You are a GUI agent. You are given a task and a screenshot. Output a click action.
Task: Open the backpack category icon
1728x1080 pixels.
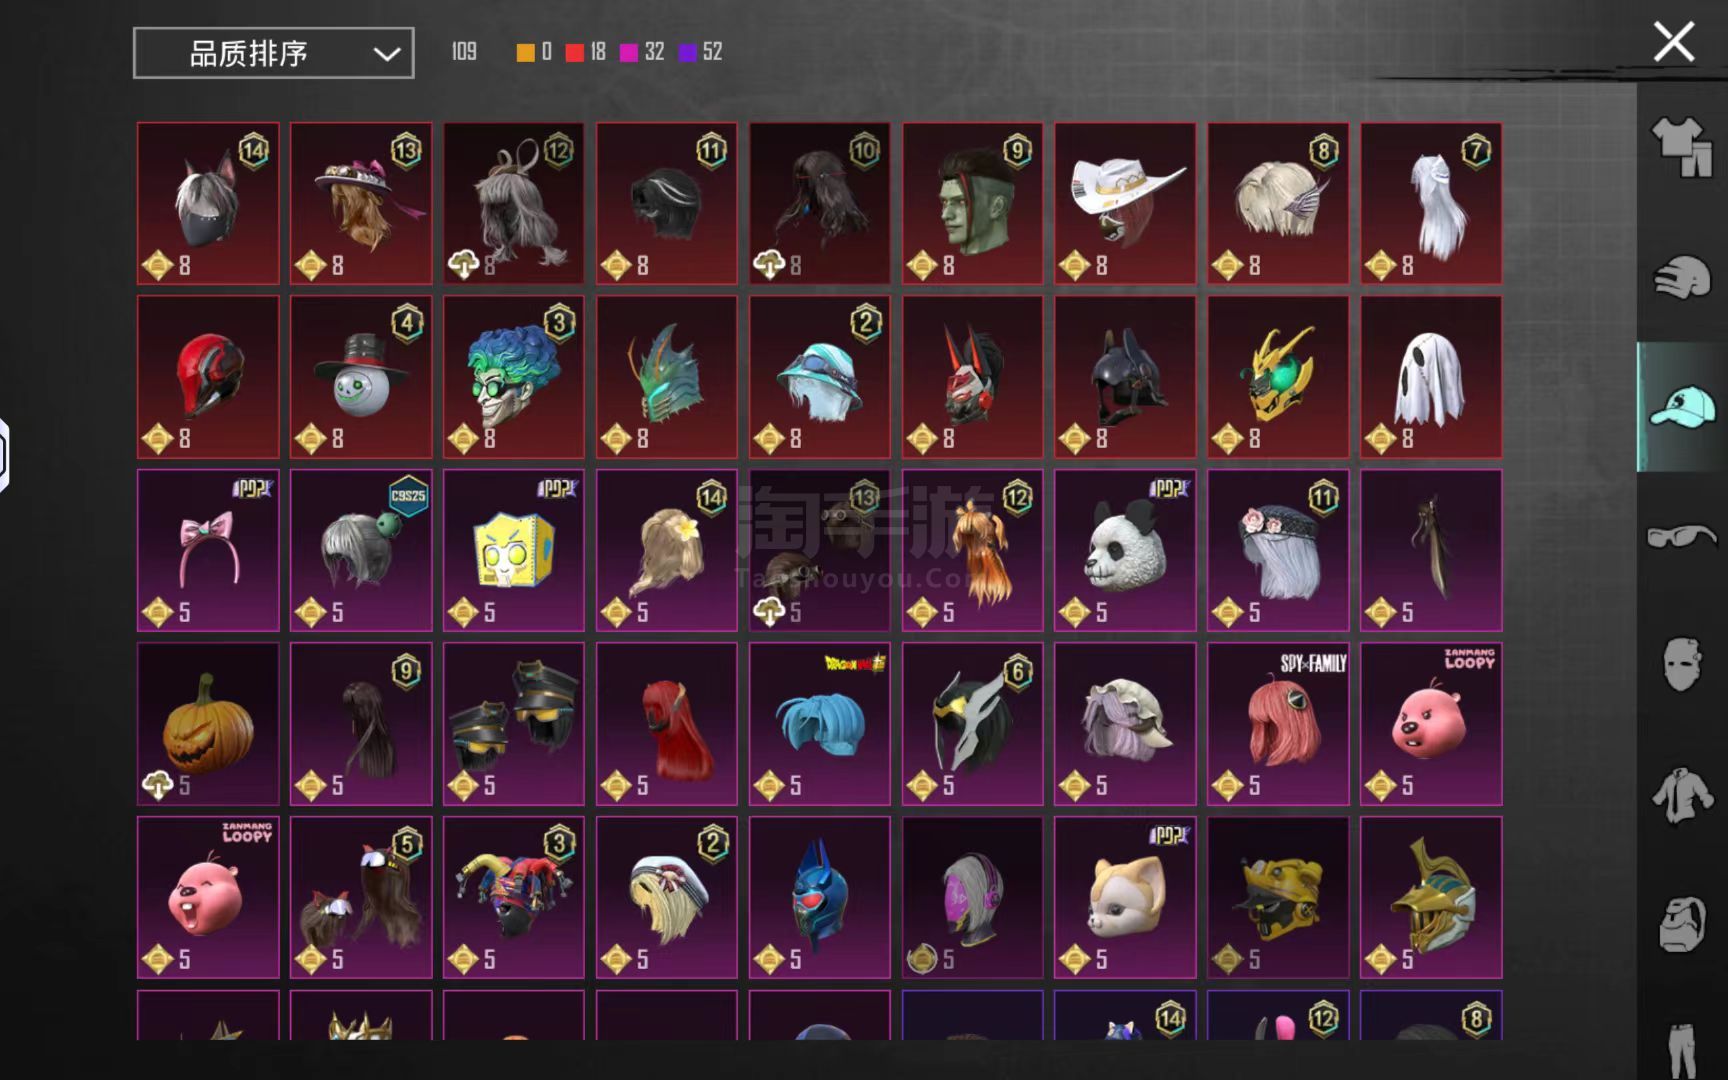[x=1682, y=924]
